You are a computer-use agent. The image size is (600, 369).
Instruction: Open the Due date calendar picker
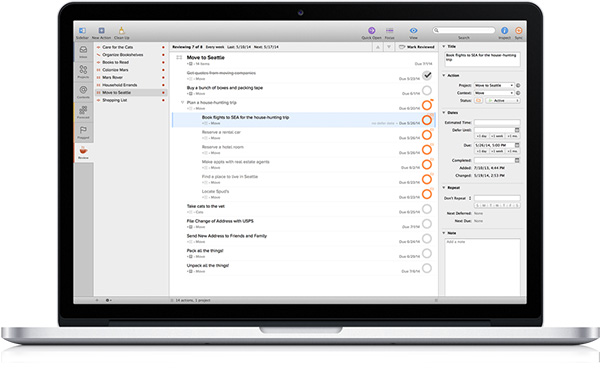coord(517,145)
